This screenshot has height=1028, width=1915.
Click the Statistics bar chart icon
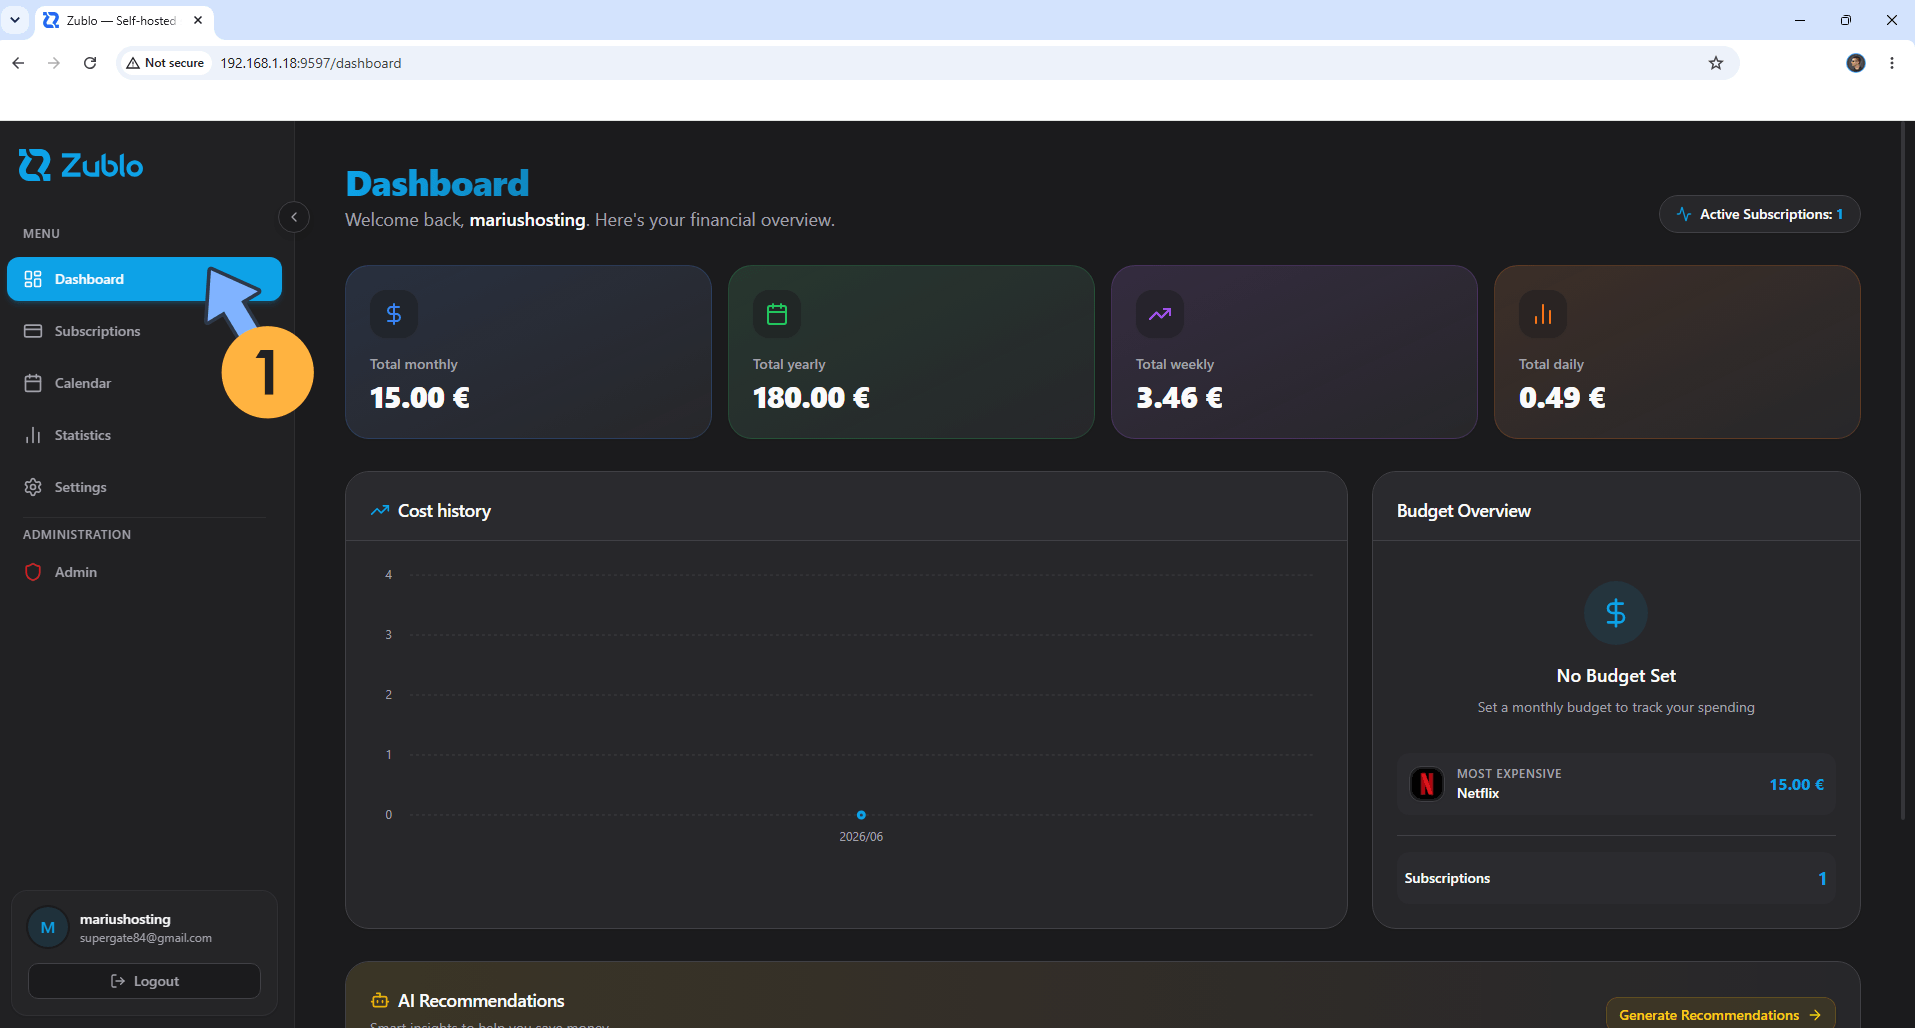pos(33,435)
